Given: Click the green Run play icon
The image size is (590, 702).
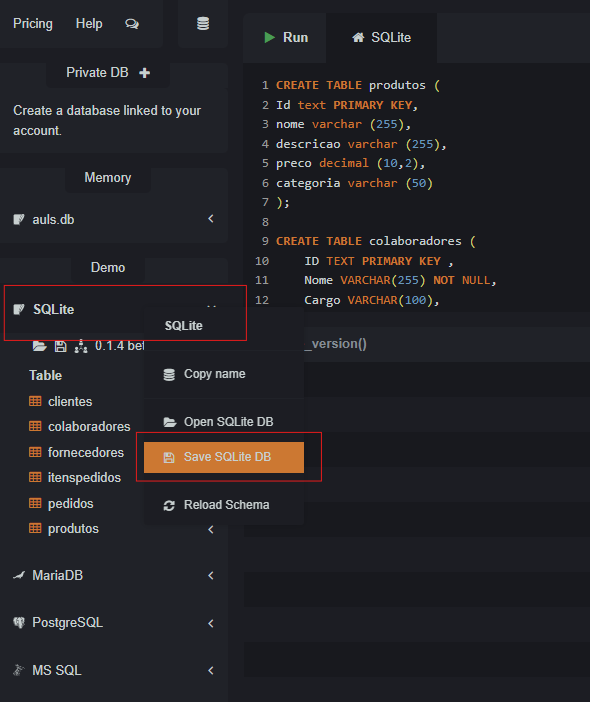Looking at the screenshot, I should tap(269, 38).
